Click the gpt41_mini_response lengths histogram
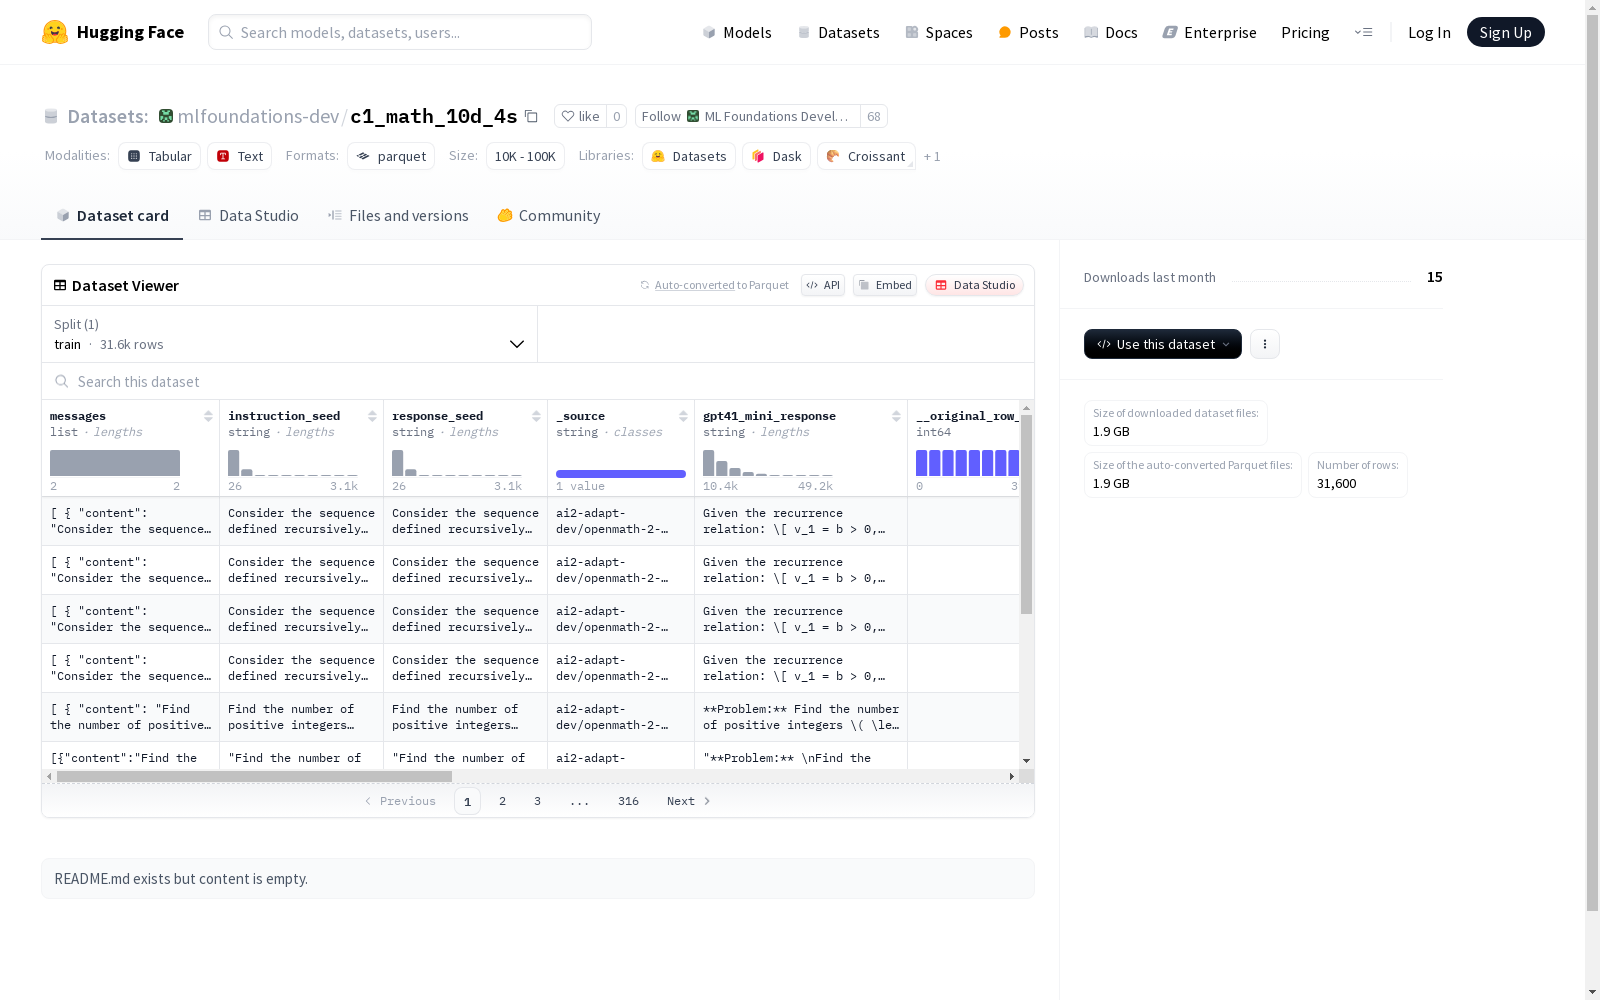The height and width of the screenshot is (1000, 1600). [x=768, y=463]
